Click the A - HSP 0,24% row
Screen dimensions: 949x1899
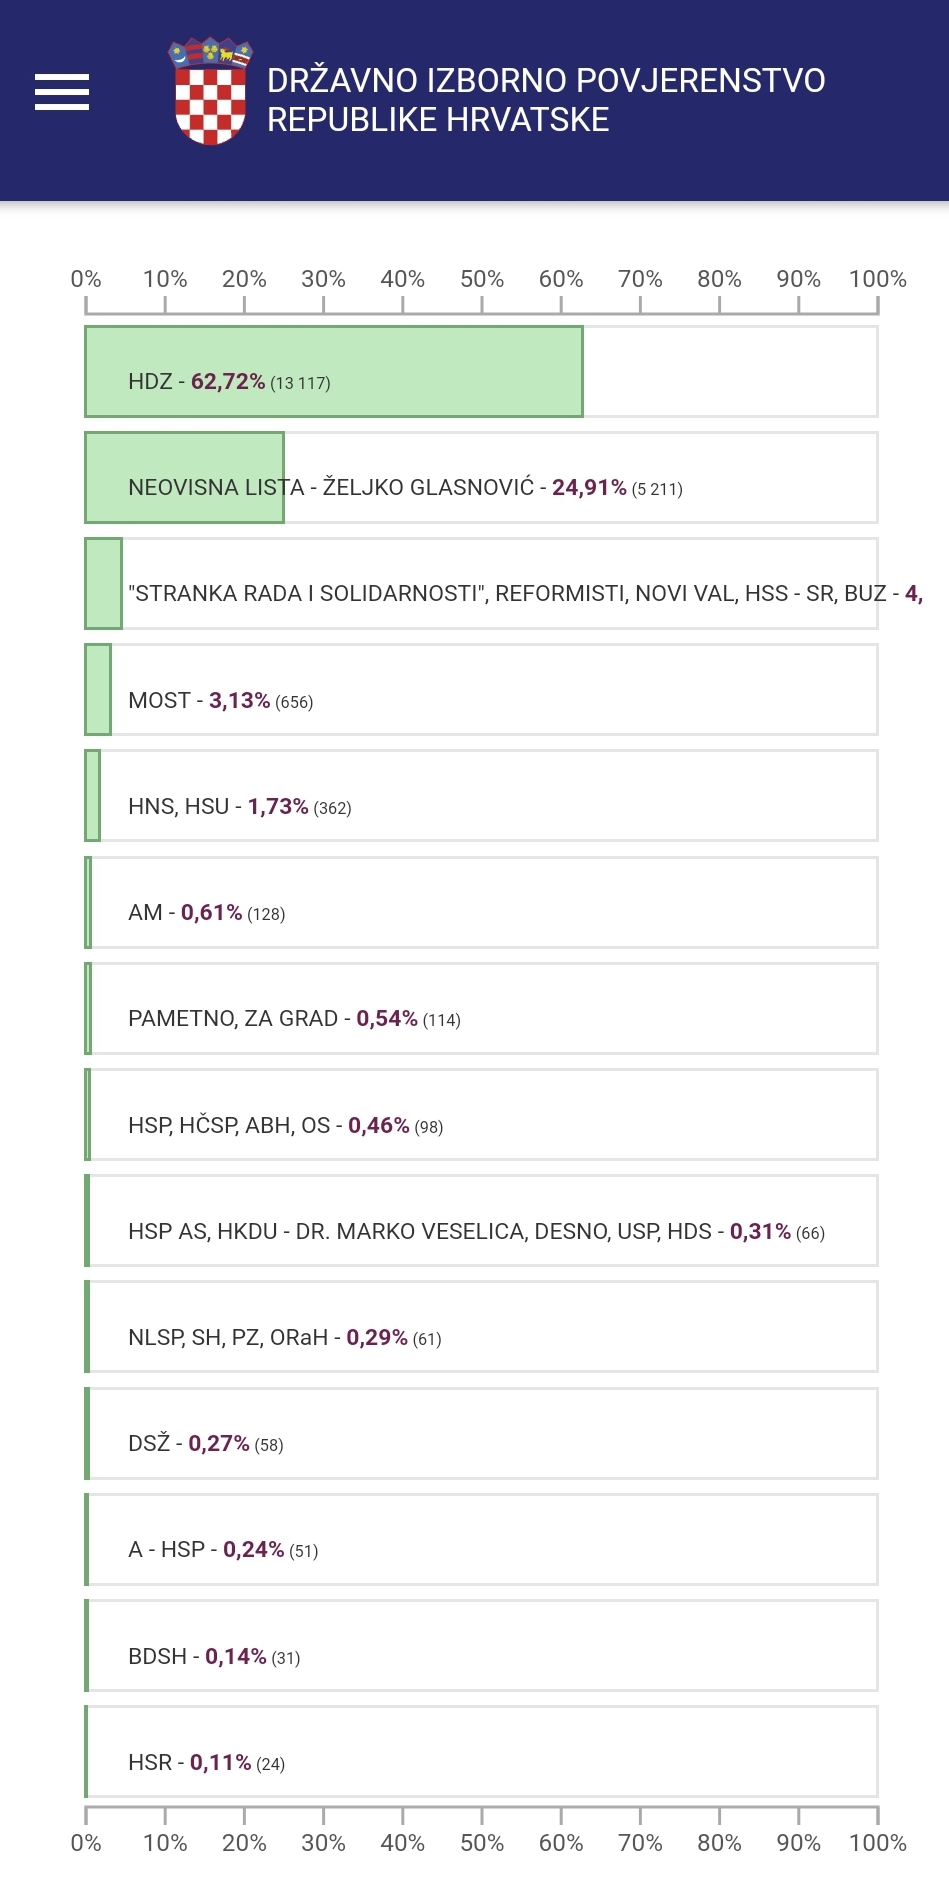(x=481, y=1540)
